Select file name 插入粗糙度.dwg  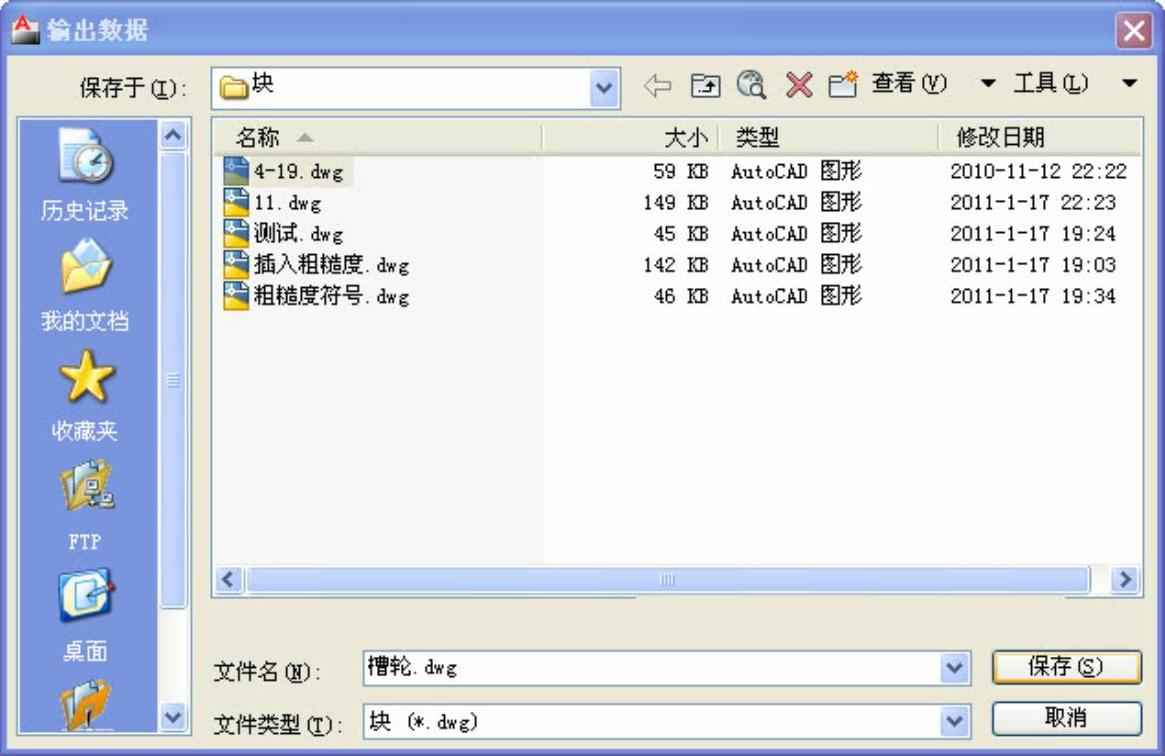pos(331,265)
